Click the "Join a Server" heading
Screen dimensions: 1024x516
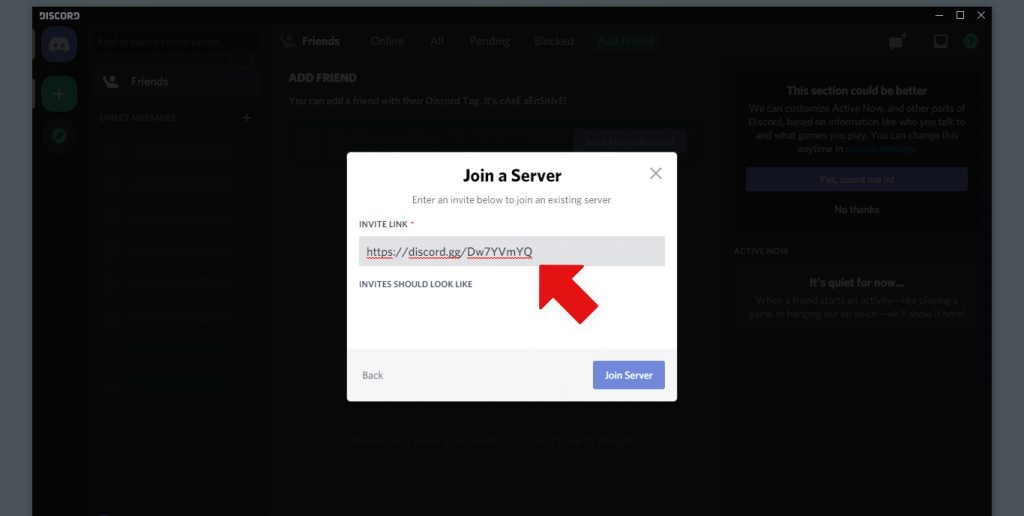tap(512, 176)
